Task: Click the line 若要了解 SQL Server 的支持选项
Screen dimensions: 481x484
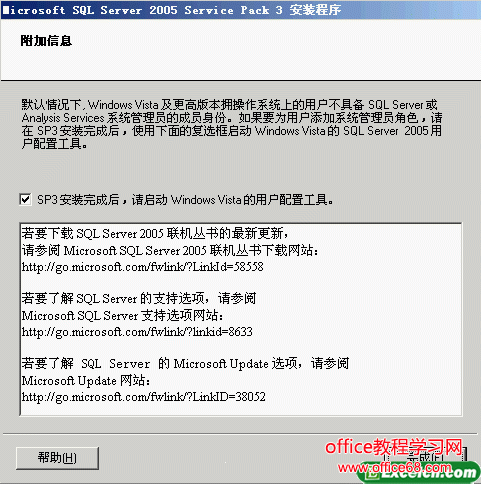Action: pos(139,298)
